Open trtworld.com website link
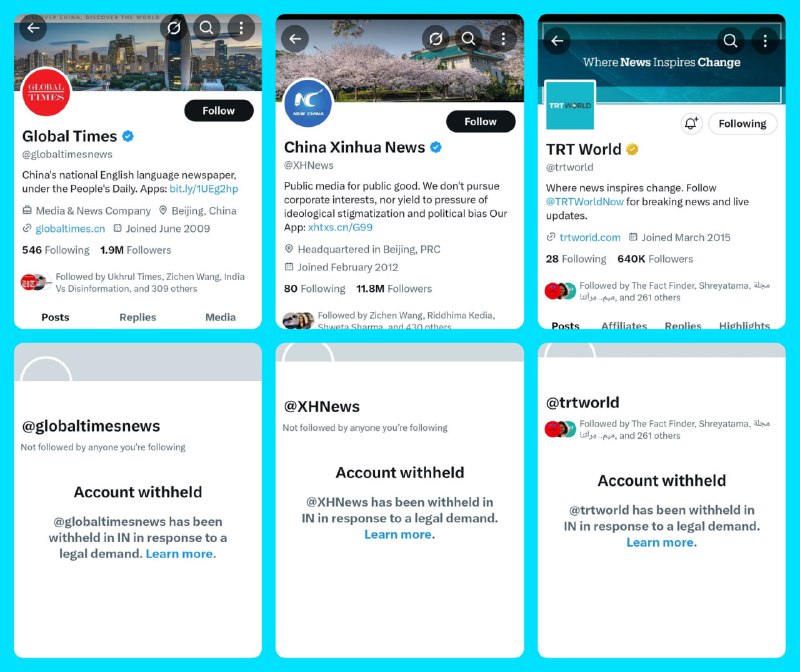This screenshot has width=800, height=672. 590,237
